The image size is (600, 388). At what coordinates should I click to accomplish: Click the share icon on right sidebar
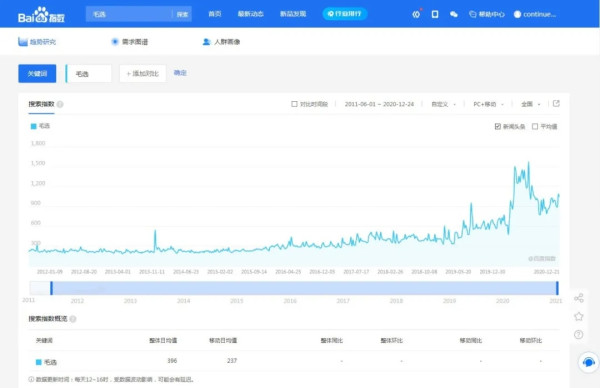click(x=579, y=298)
